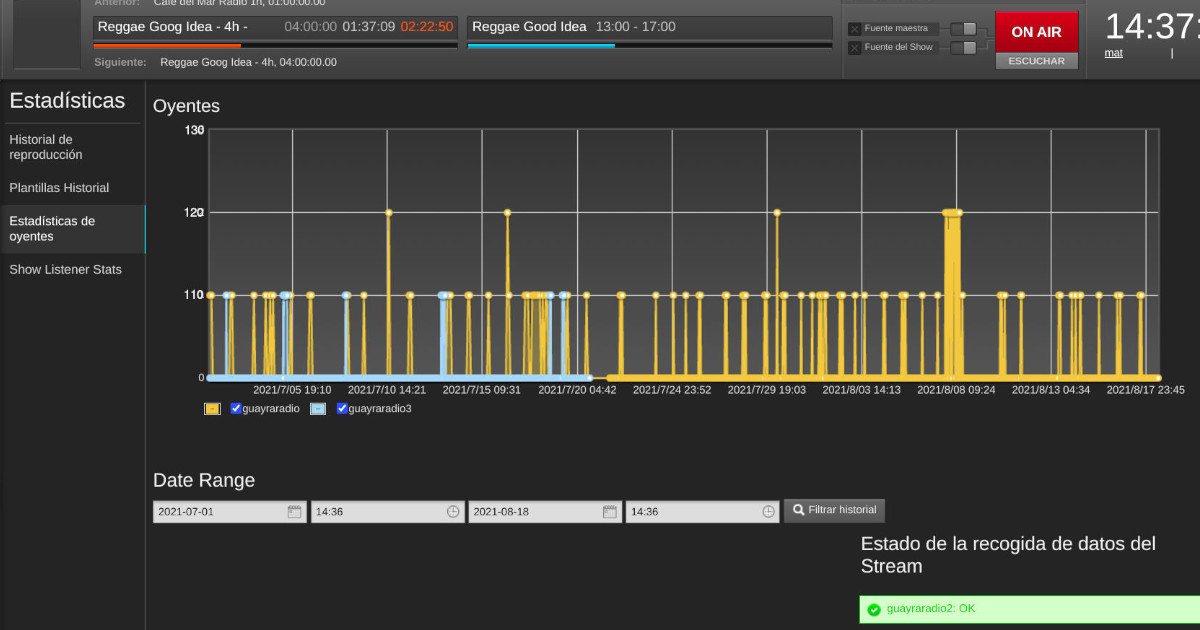Open the mat user link
The width and height of the screenshot is (1200, 630).
click(x=1113, y=53)
